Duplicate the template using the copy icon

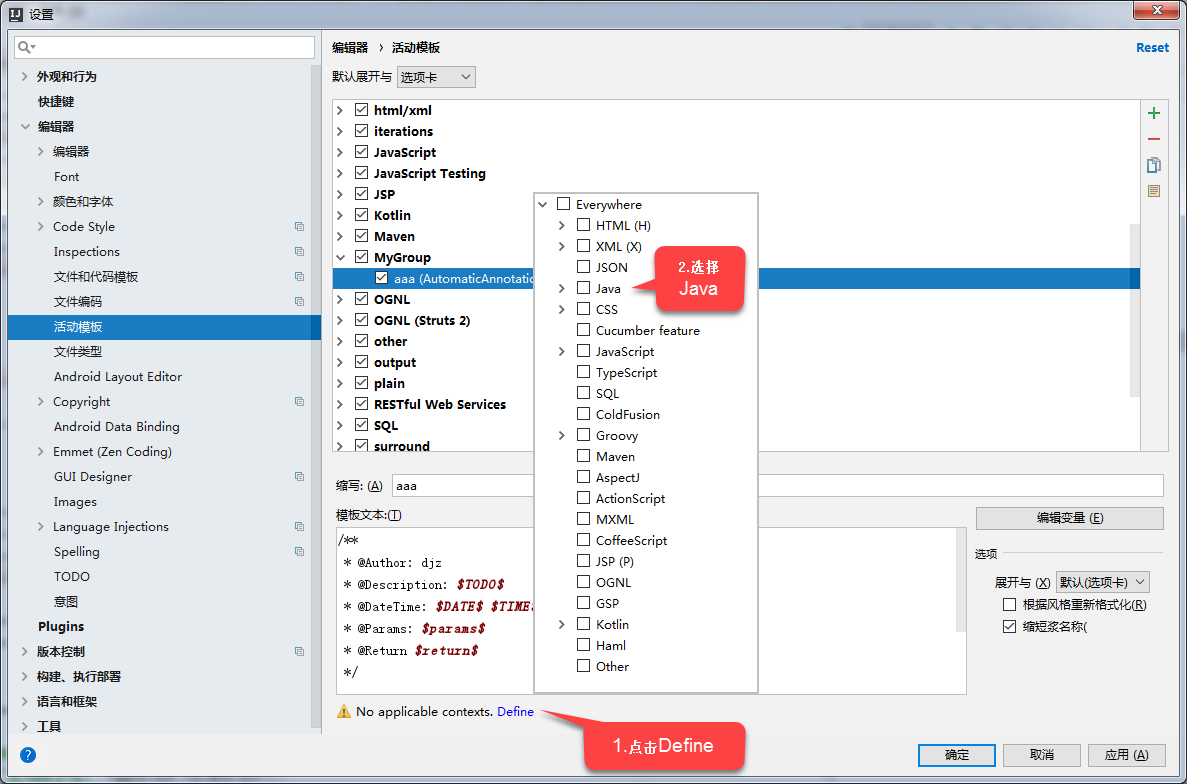1154,165
